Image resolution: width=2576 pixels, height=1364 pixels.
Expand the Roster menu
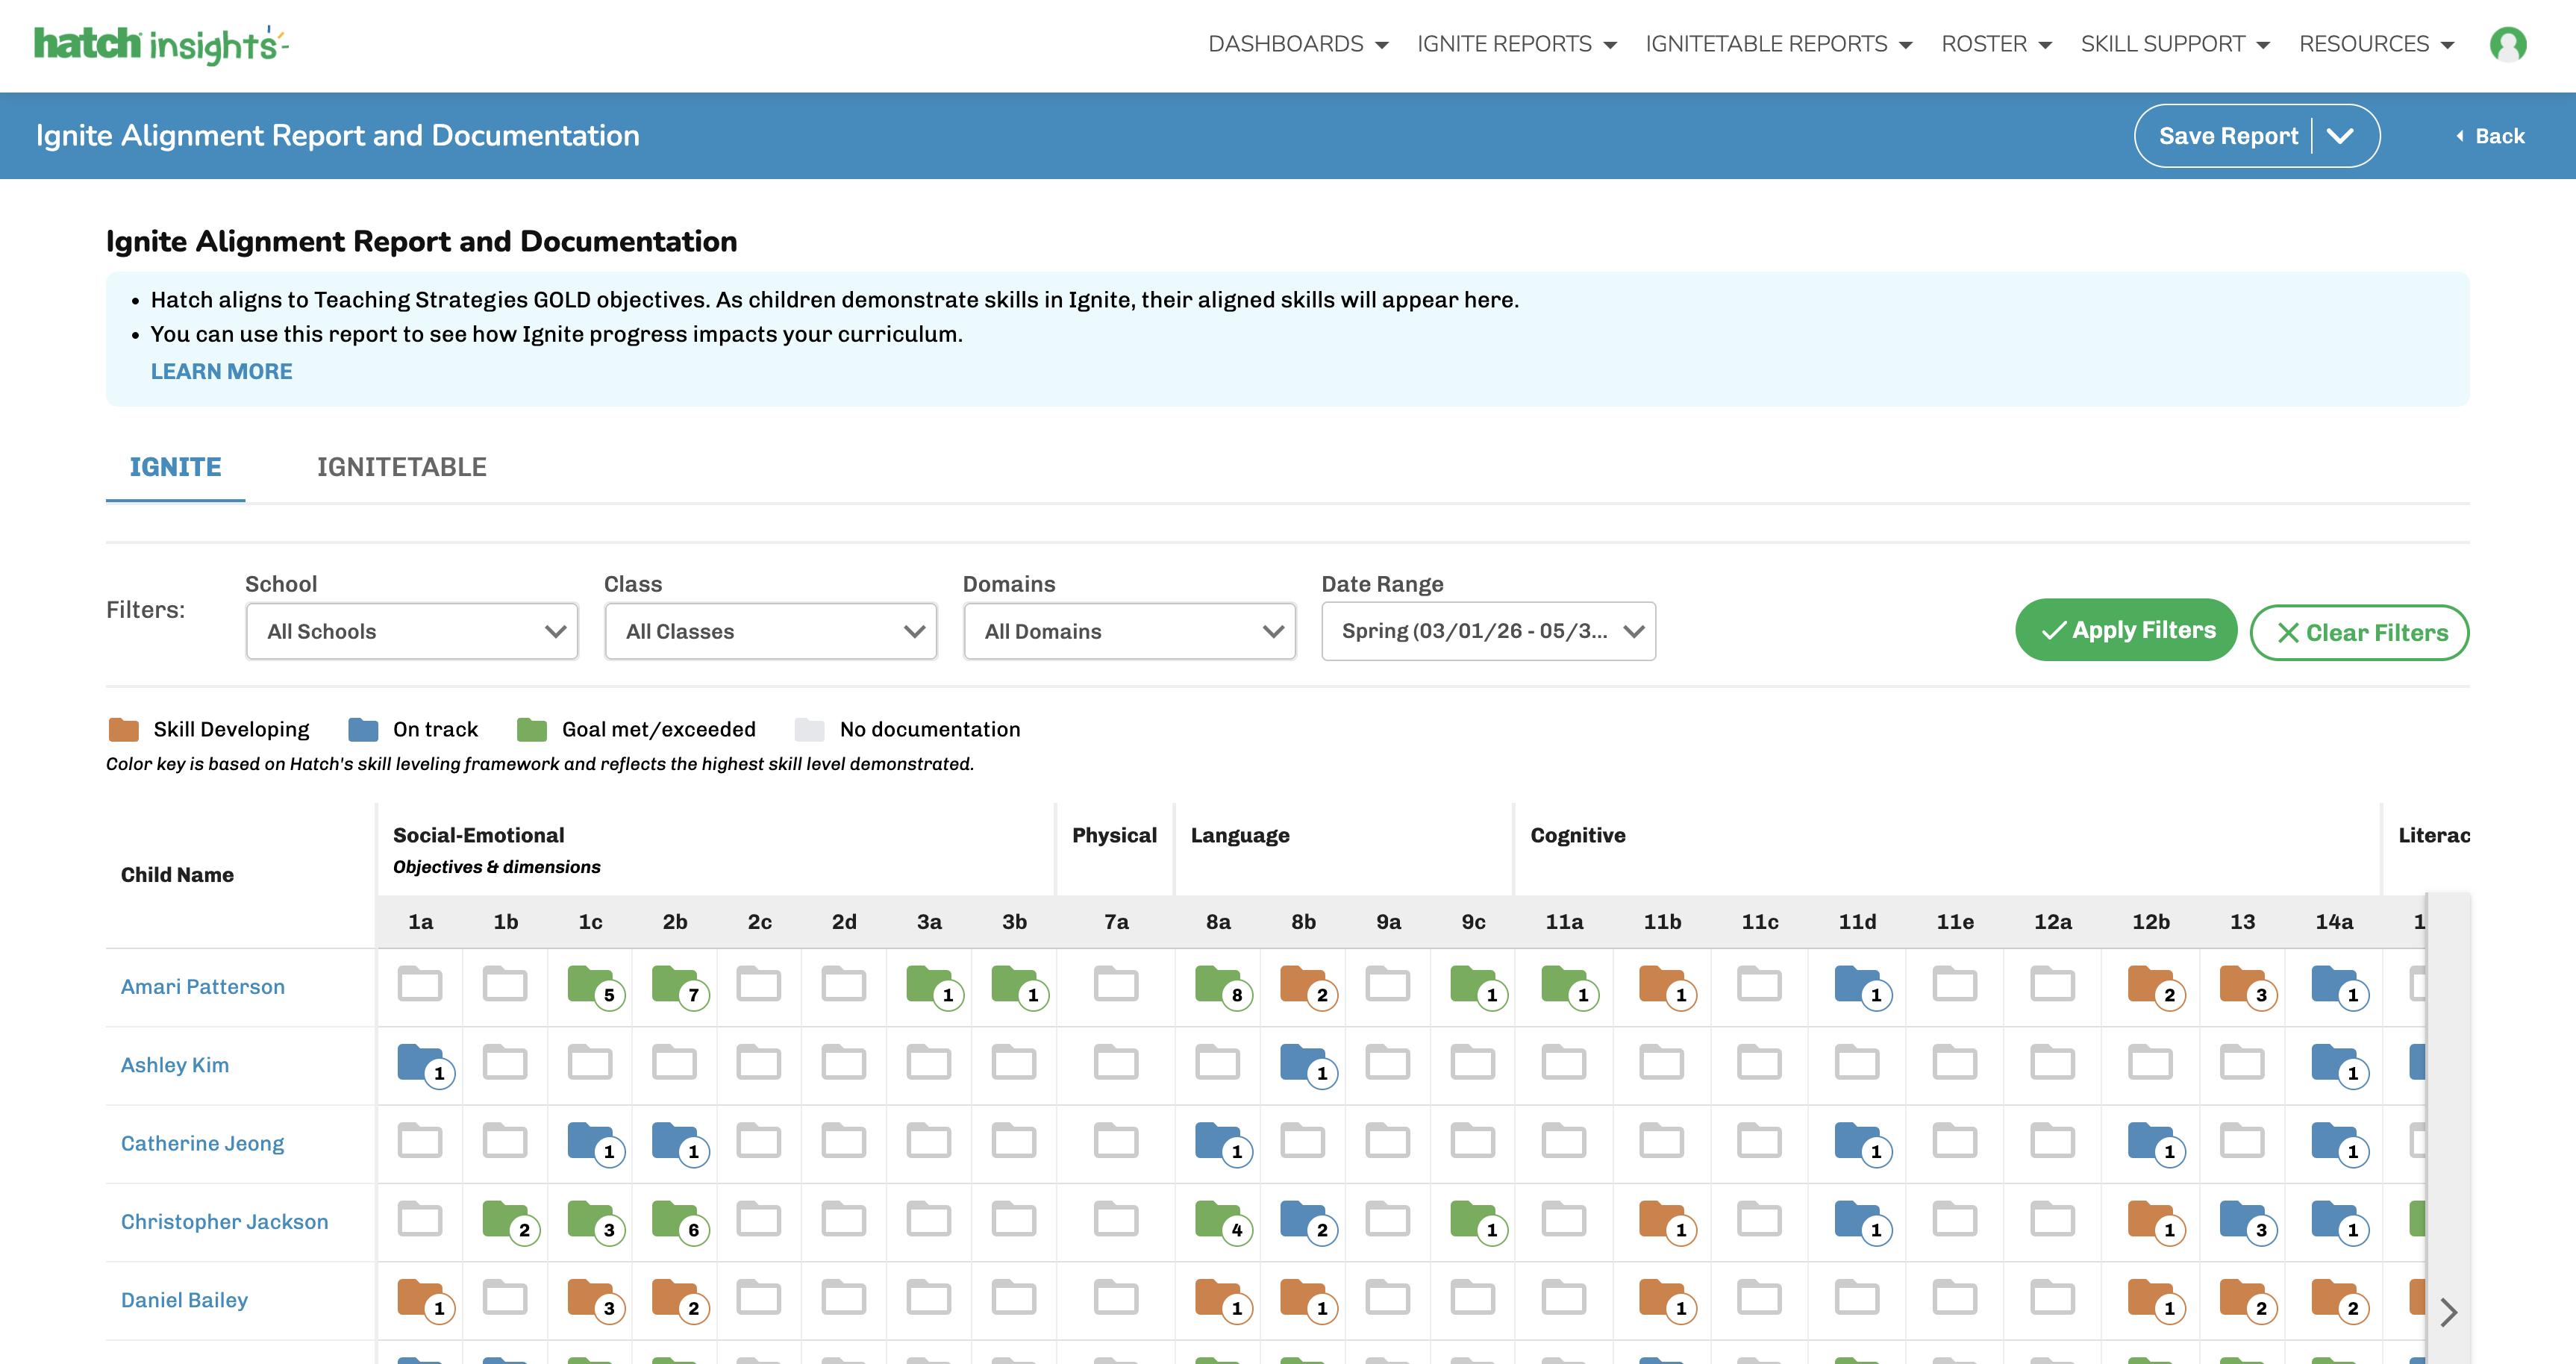(x=1996, y=44)
